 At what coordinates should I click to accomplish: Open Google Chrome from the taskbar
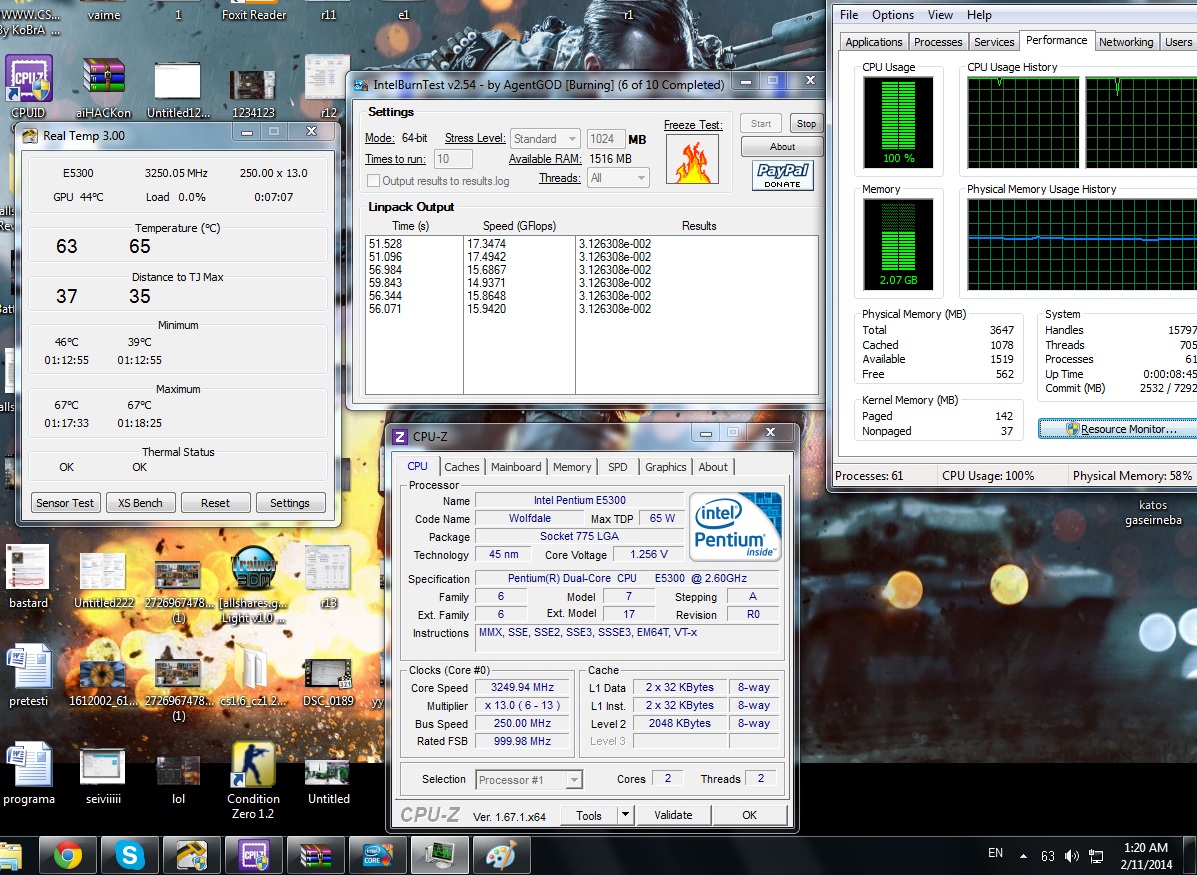tap(68, 855)
